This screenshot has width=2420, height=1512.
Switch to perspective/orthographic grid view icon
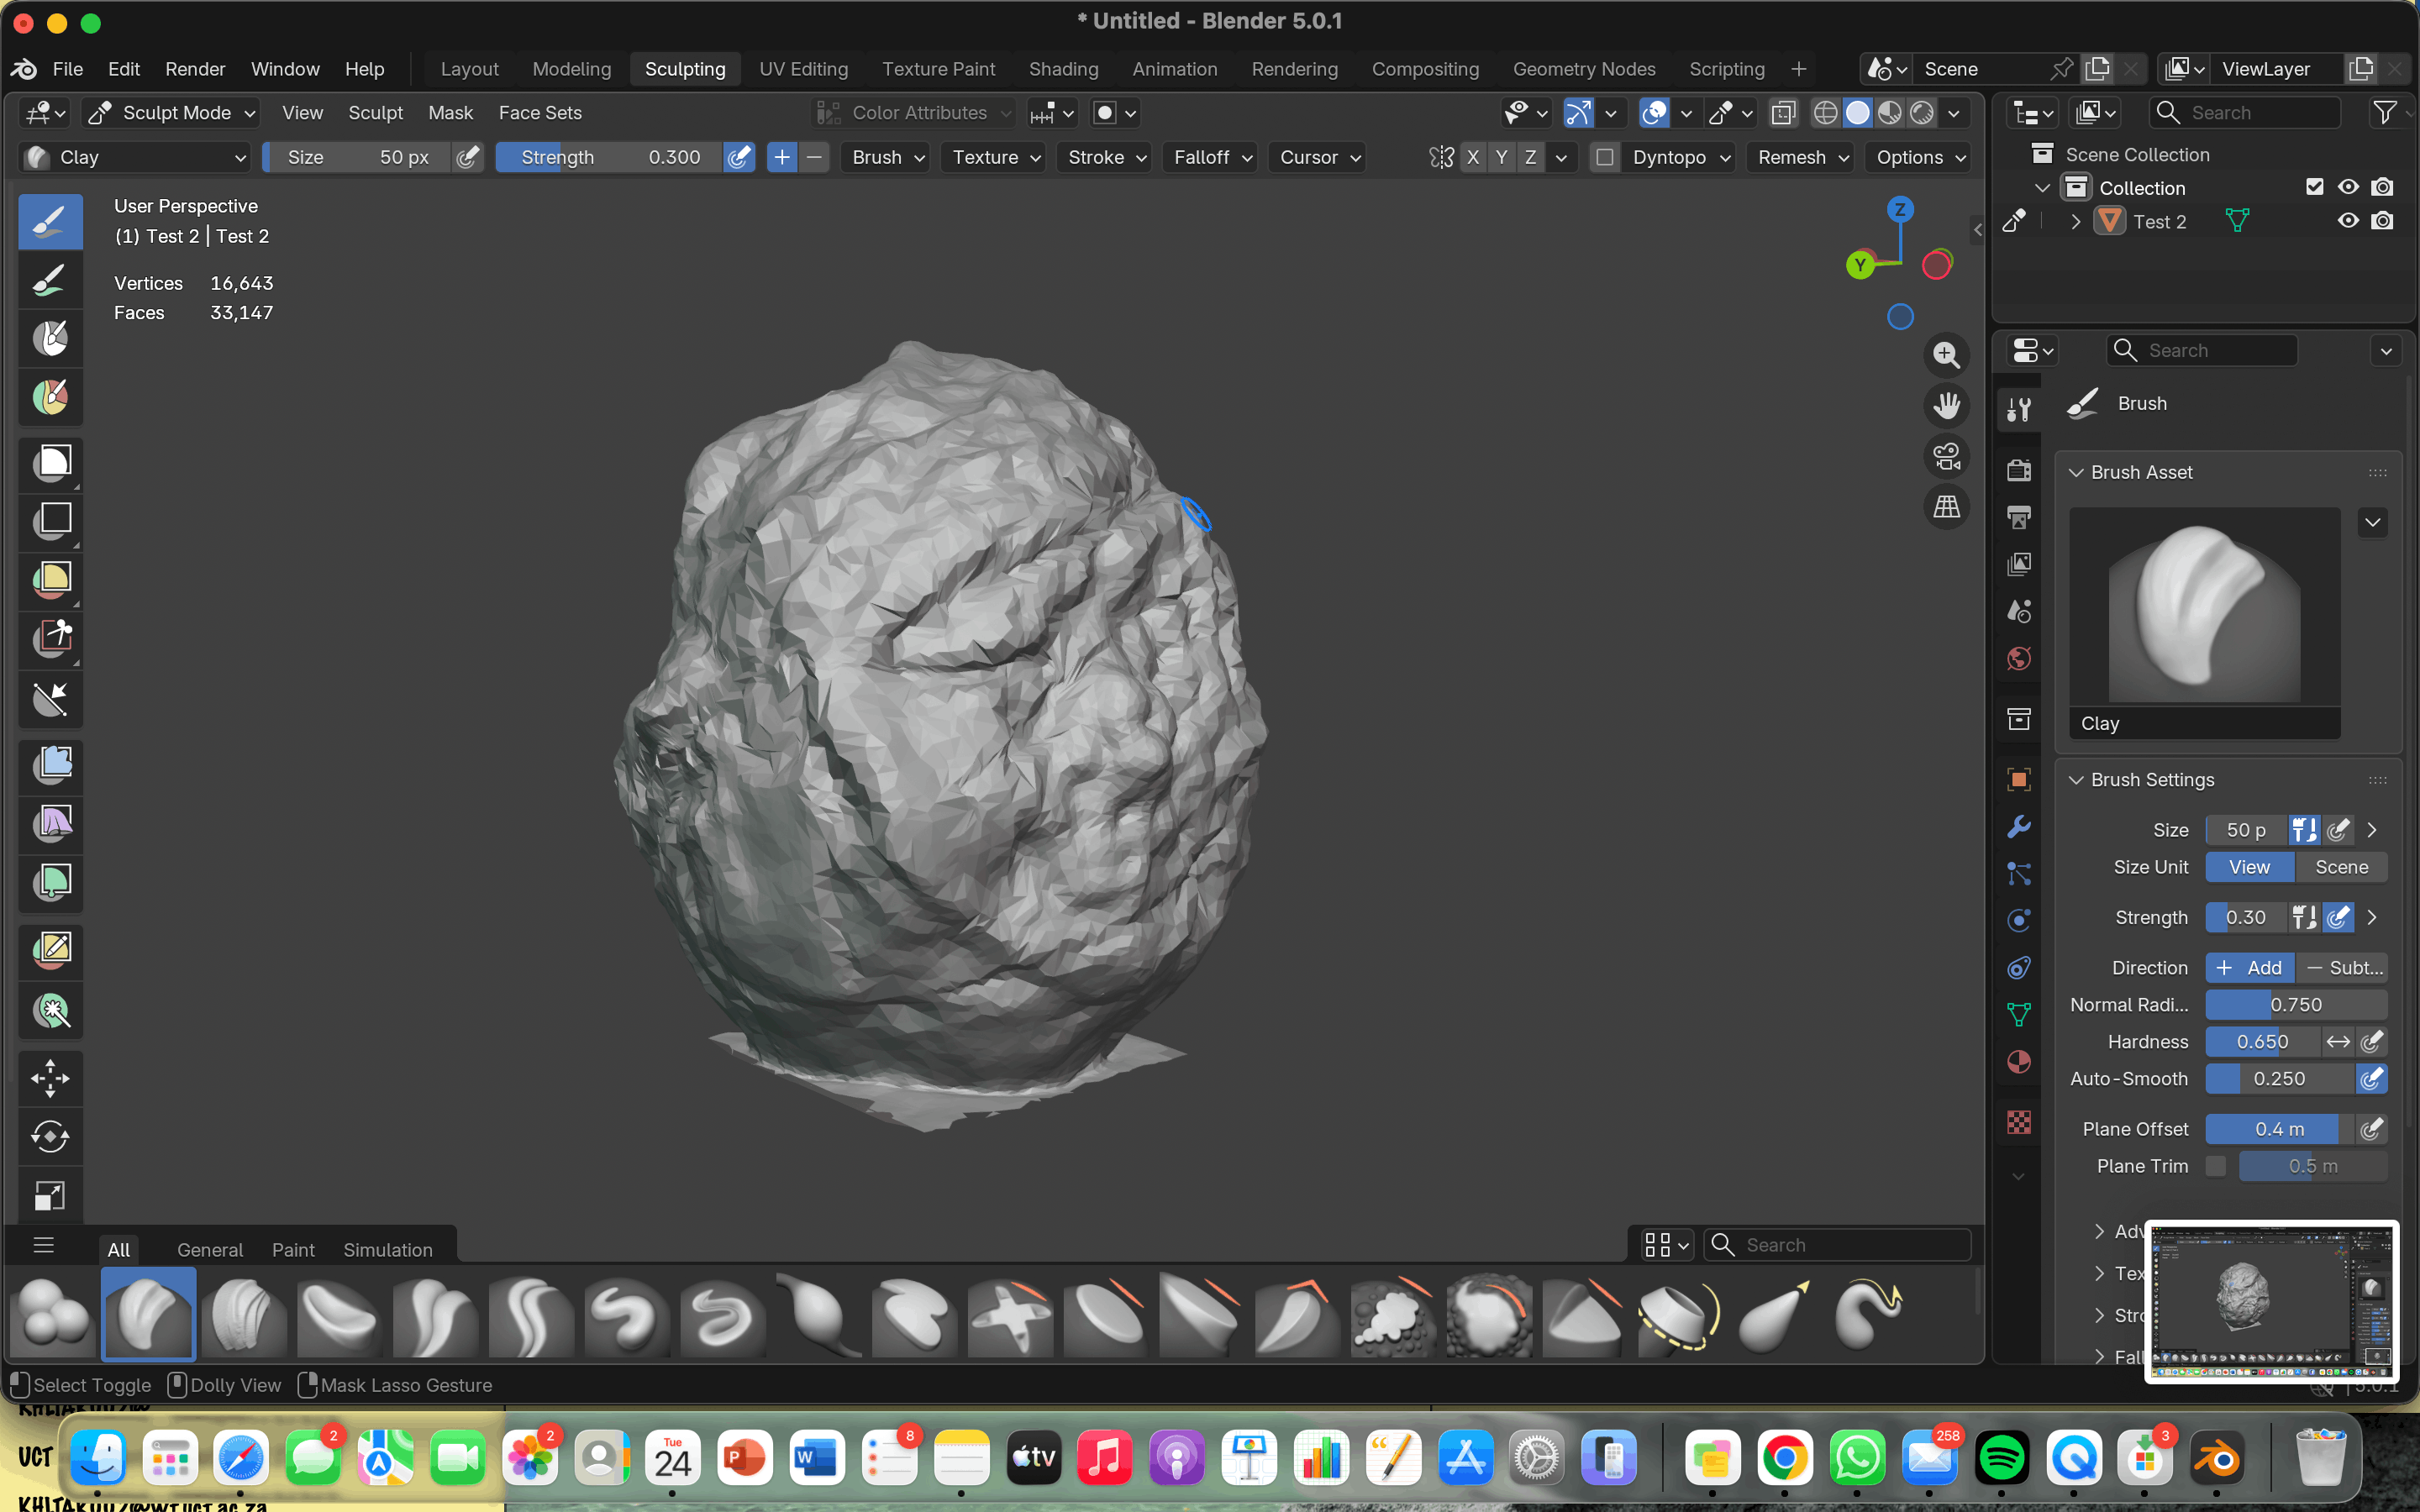coord(1945,507)
